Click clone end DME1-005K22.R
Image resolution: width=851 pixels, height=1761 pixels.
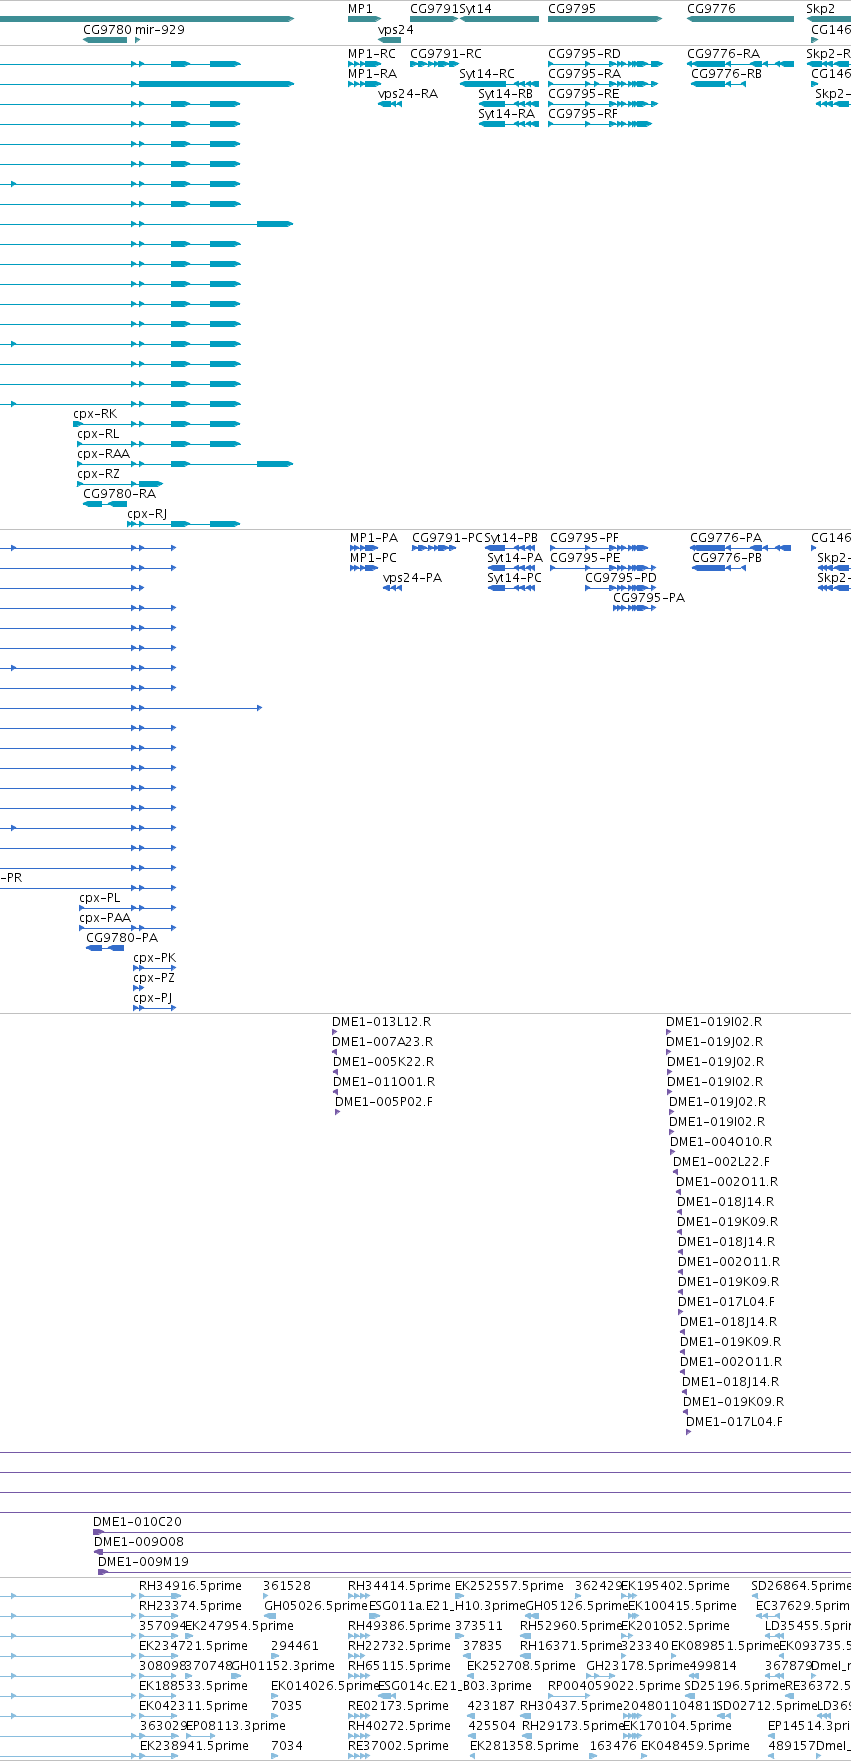[x=383, y=1062]
